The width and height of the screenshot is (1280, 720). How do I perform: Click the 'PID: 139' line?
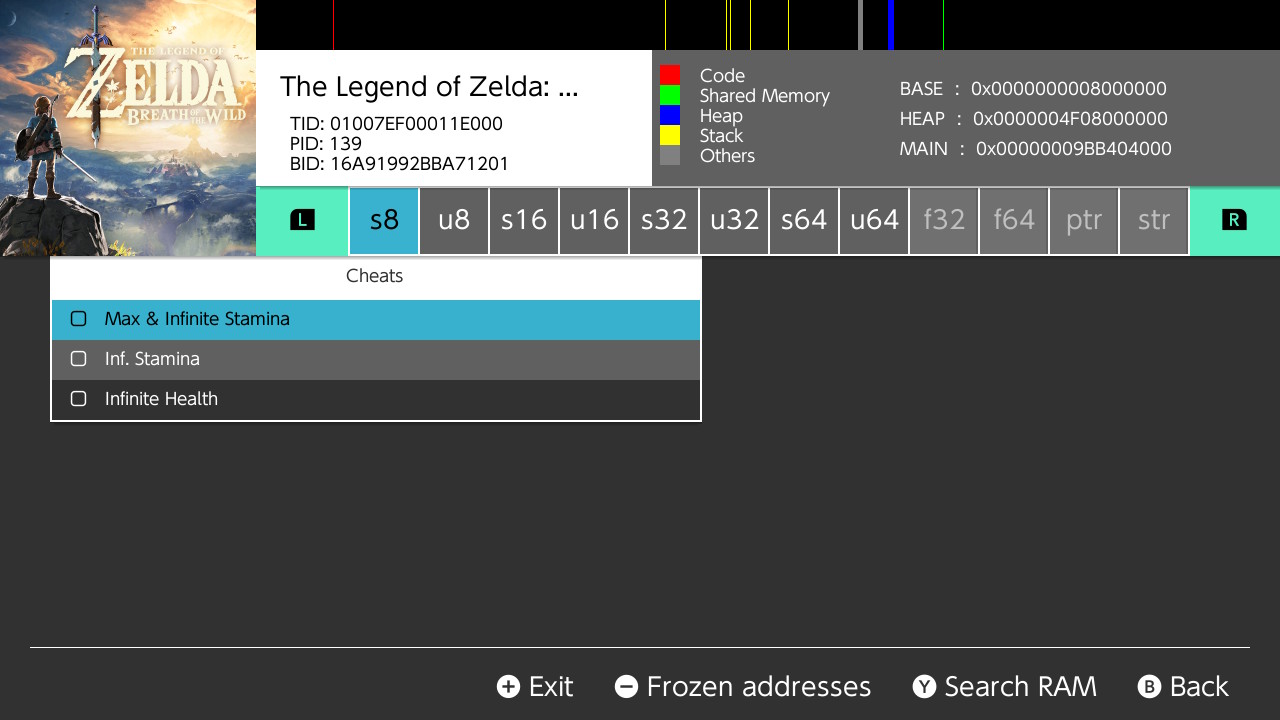326,144
